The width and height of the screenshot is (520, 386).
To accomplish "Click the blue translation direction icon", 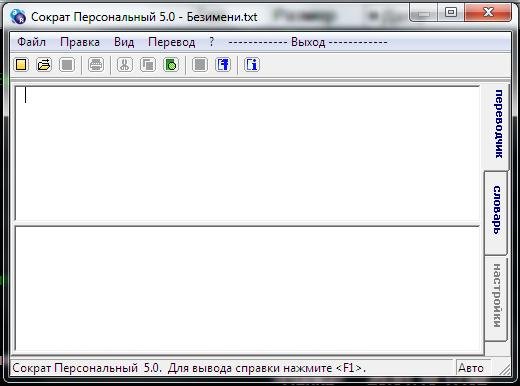I will click(223, 65).
